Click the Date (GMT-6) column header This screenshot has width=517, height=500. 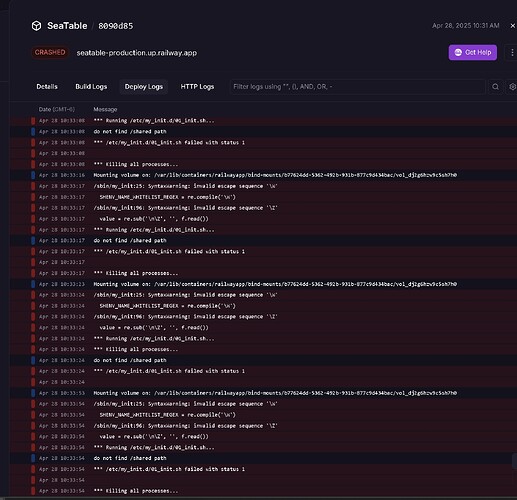[x=57, y=109]
